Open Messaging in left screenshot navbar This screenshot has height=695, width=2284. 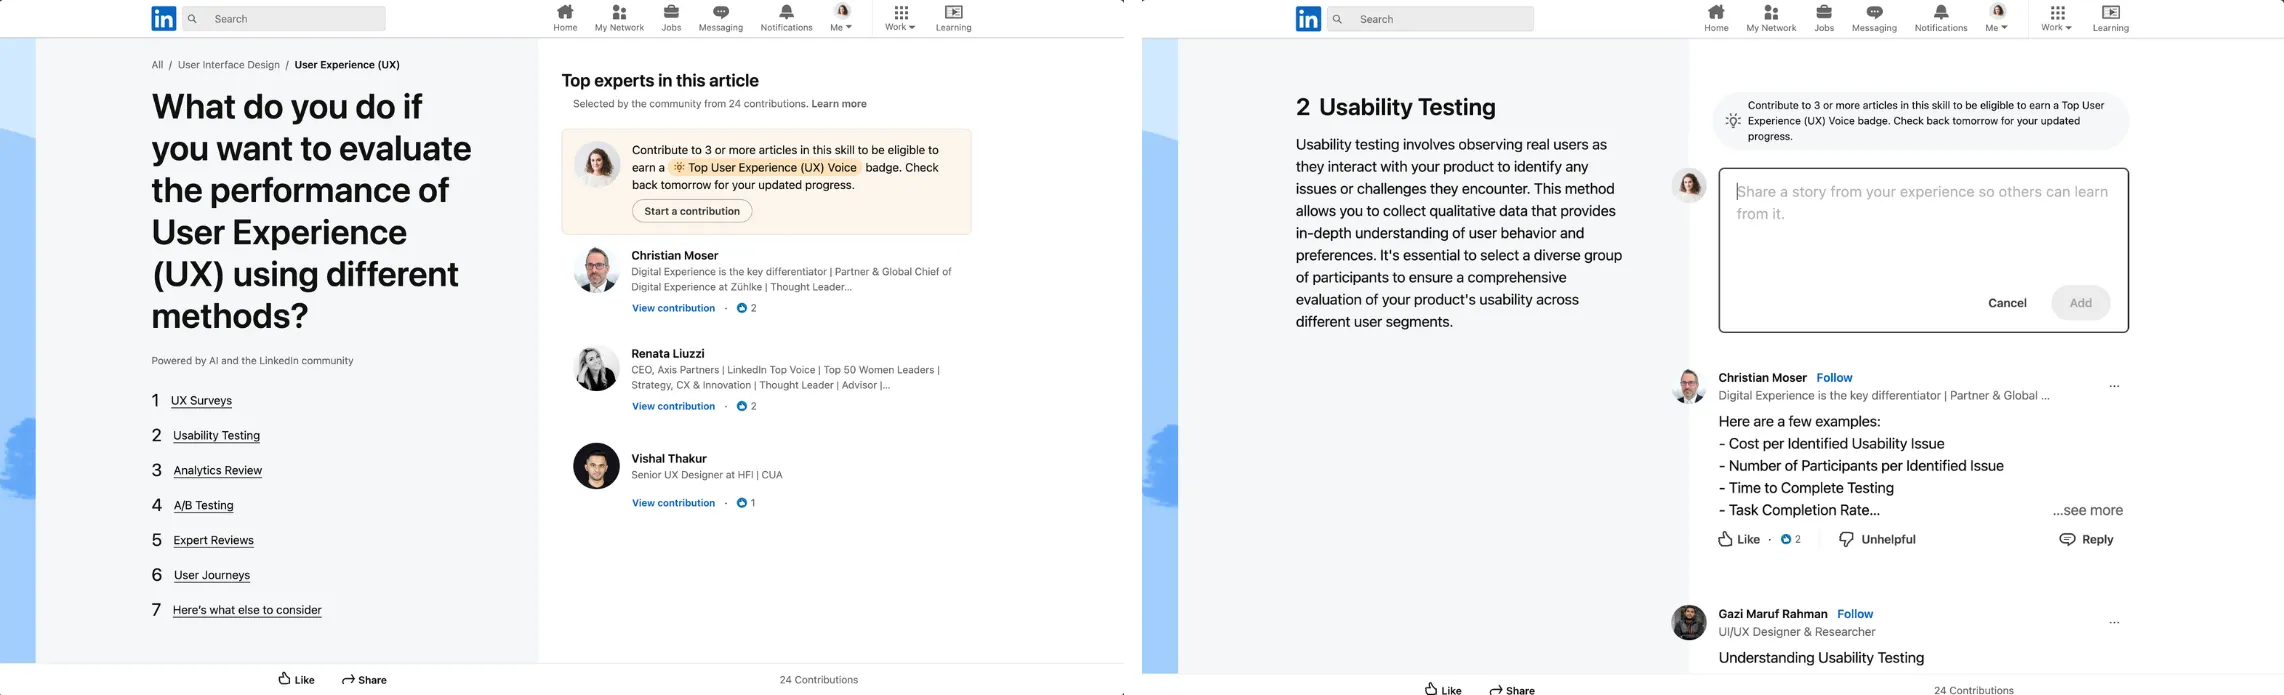point(721,18)
